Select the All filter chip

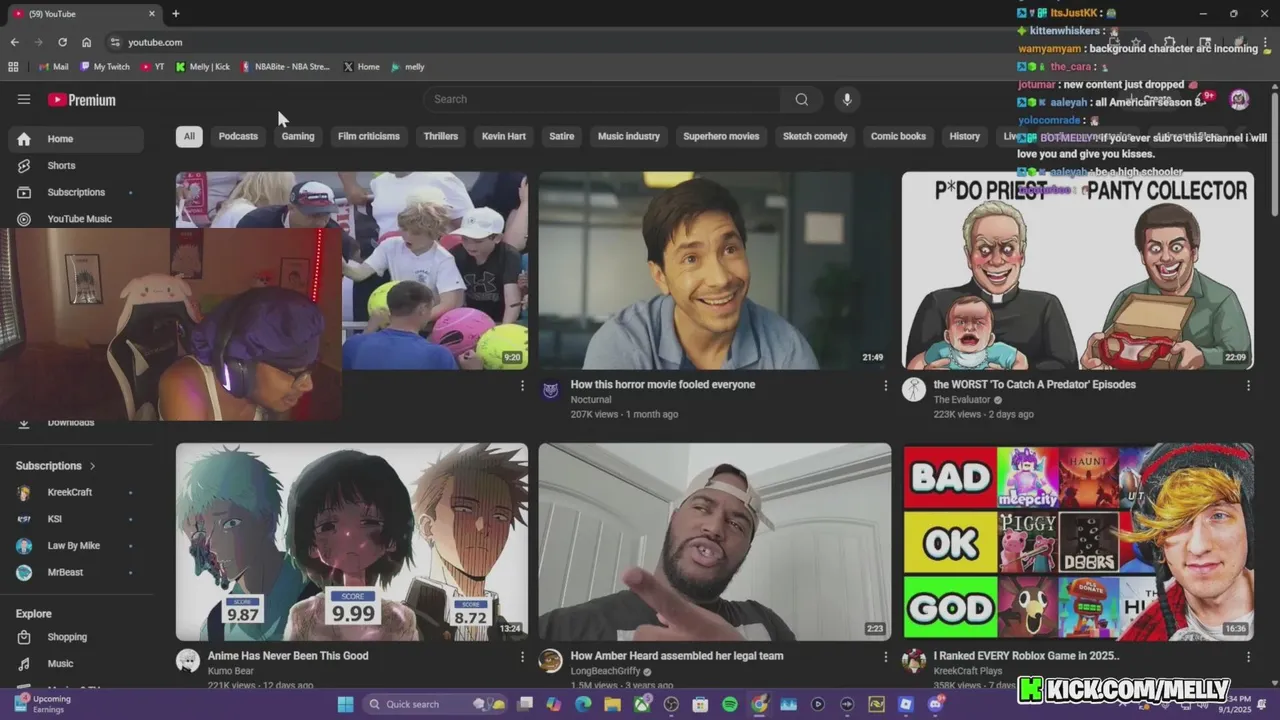[x=189, y=136]
